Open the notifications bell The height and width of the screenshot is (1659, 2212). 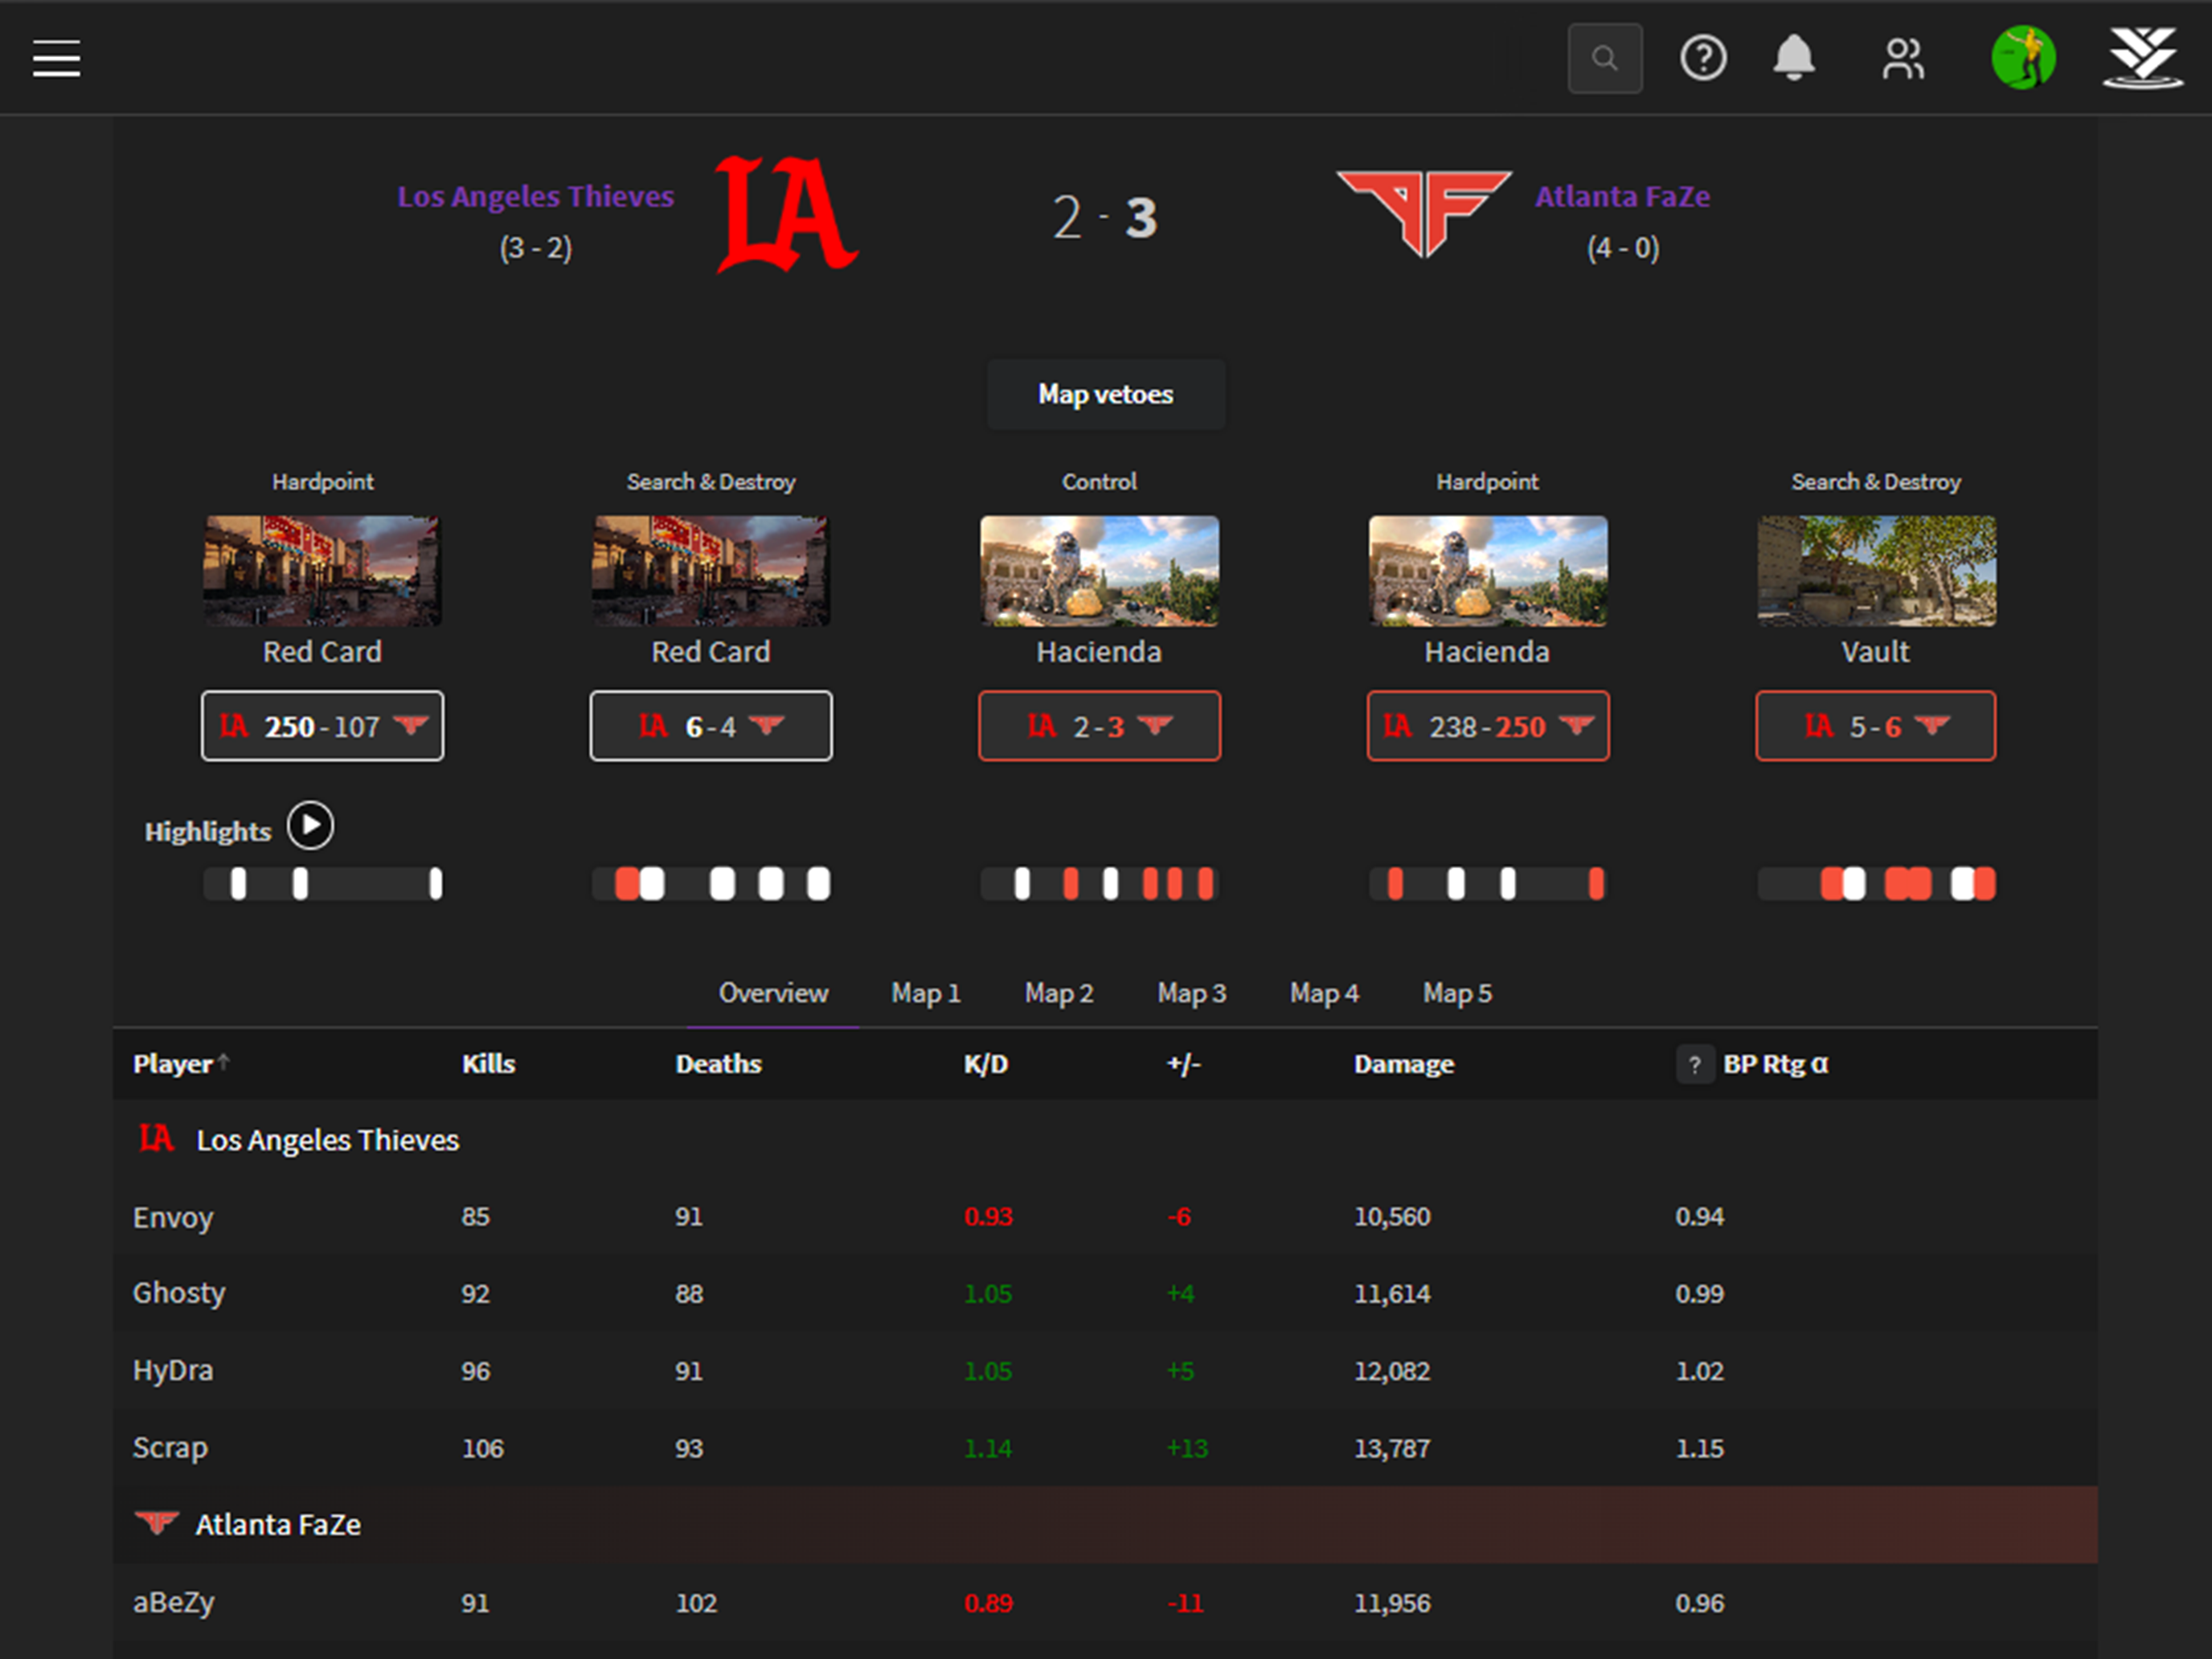click(1794, 58)
